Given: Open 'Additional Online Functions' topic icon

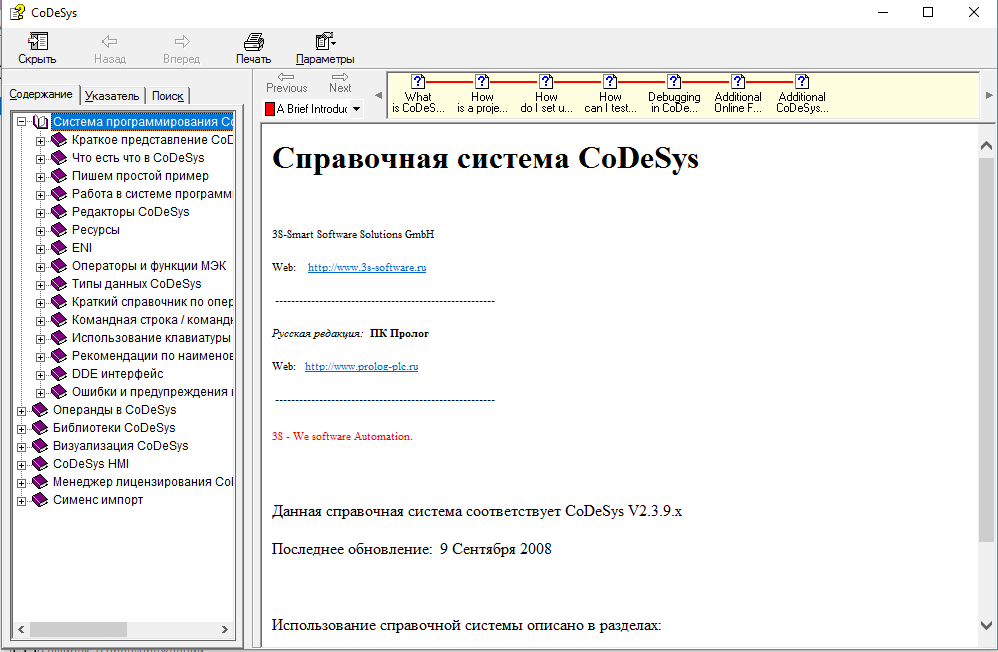Looking at the screenshot, I should coord(738,82).
